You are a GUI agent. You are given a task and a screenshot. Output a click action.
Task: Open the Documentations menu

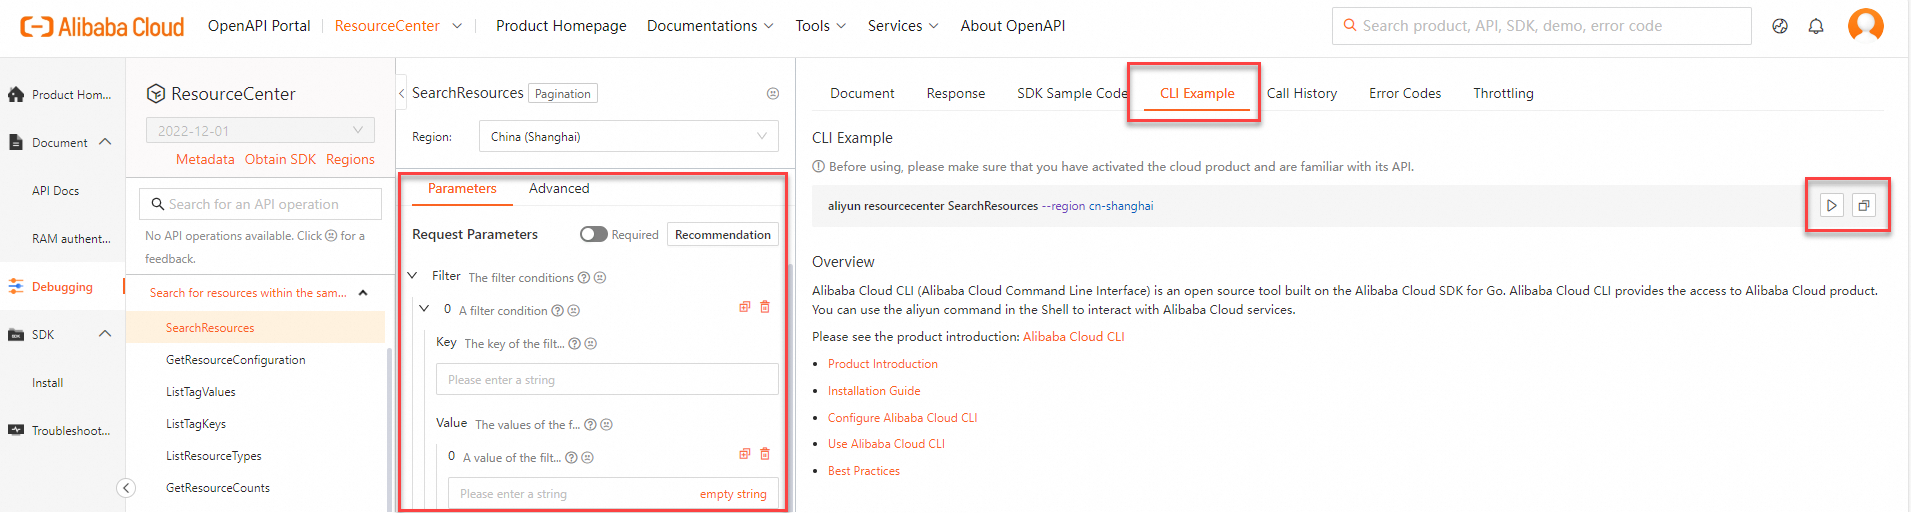(x=710, y=26)
